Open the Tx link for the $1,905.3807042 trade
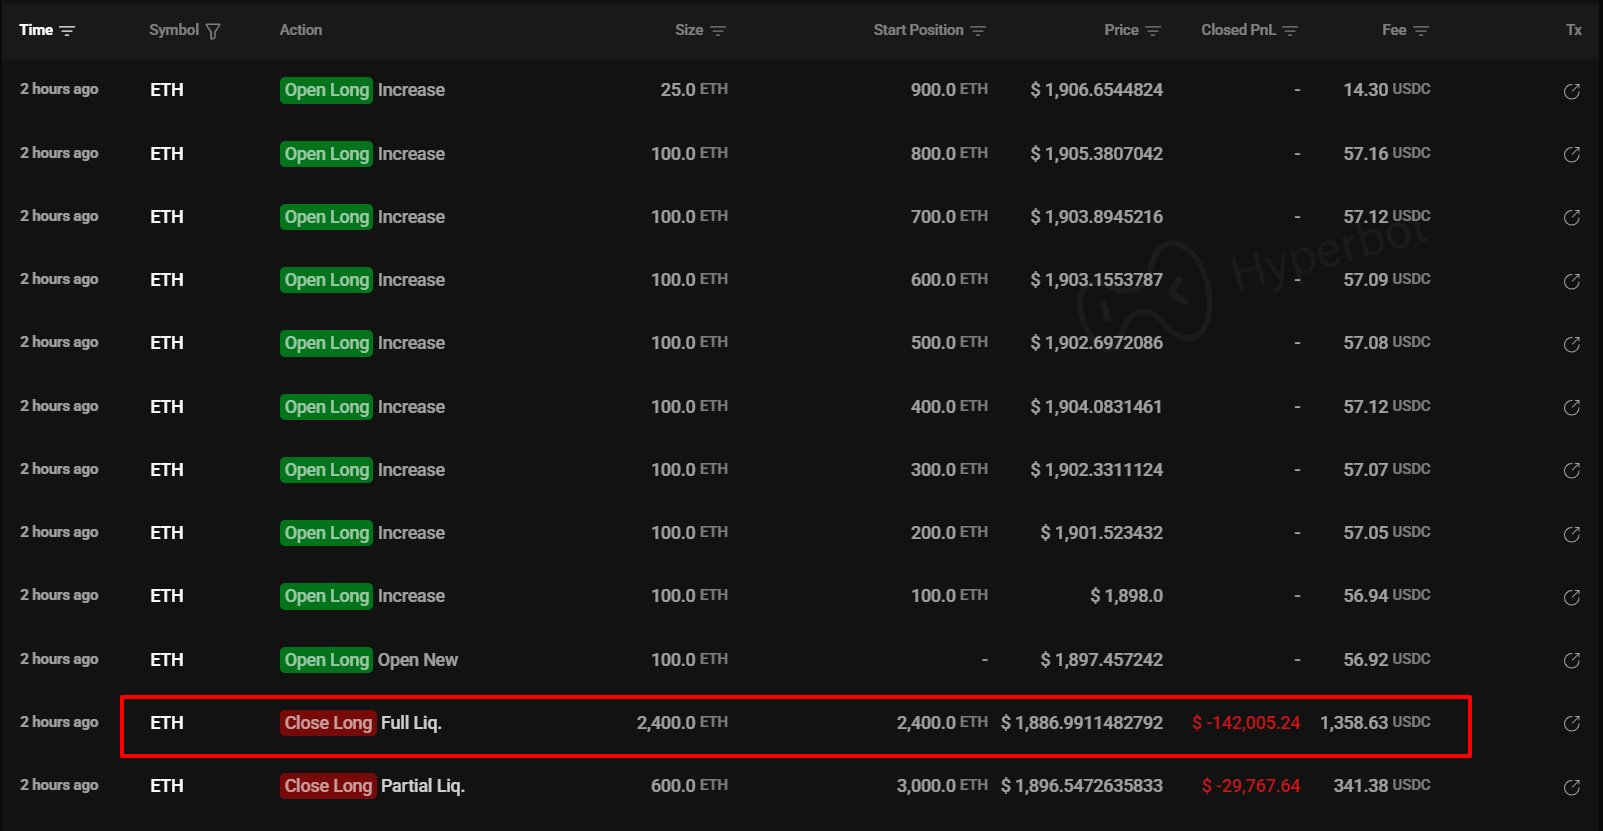The image size is (1603, 831). pyautogui.click(x=1572, y=154)
